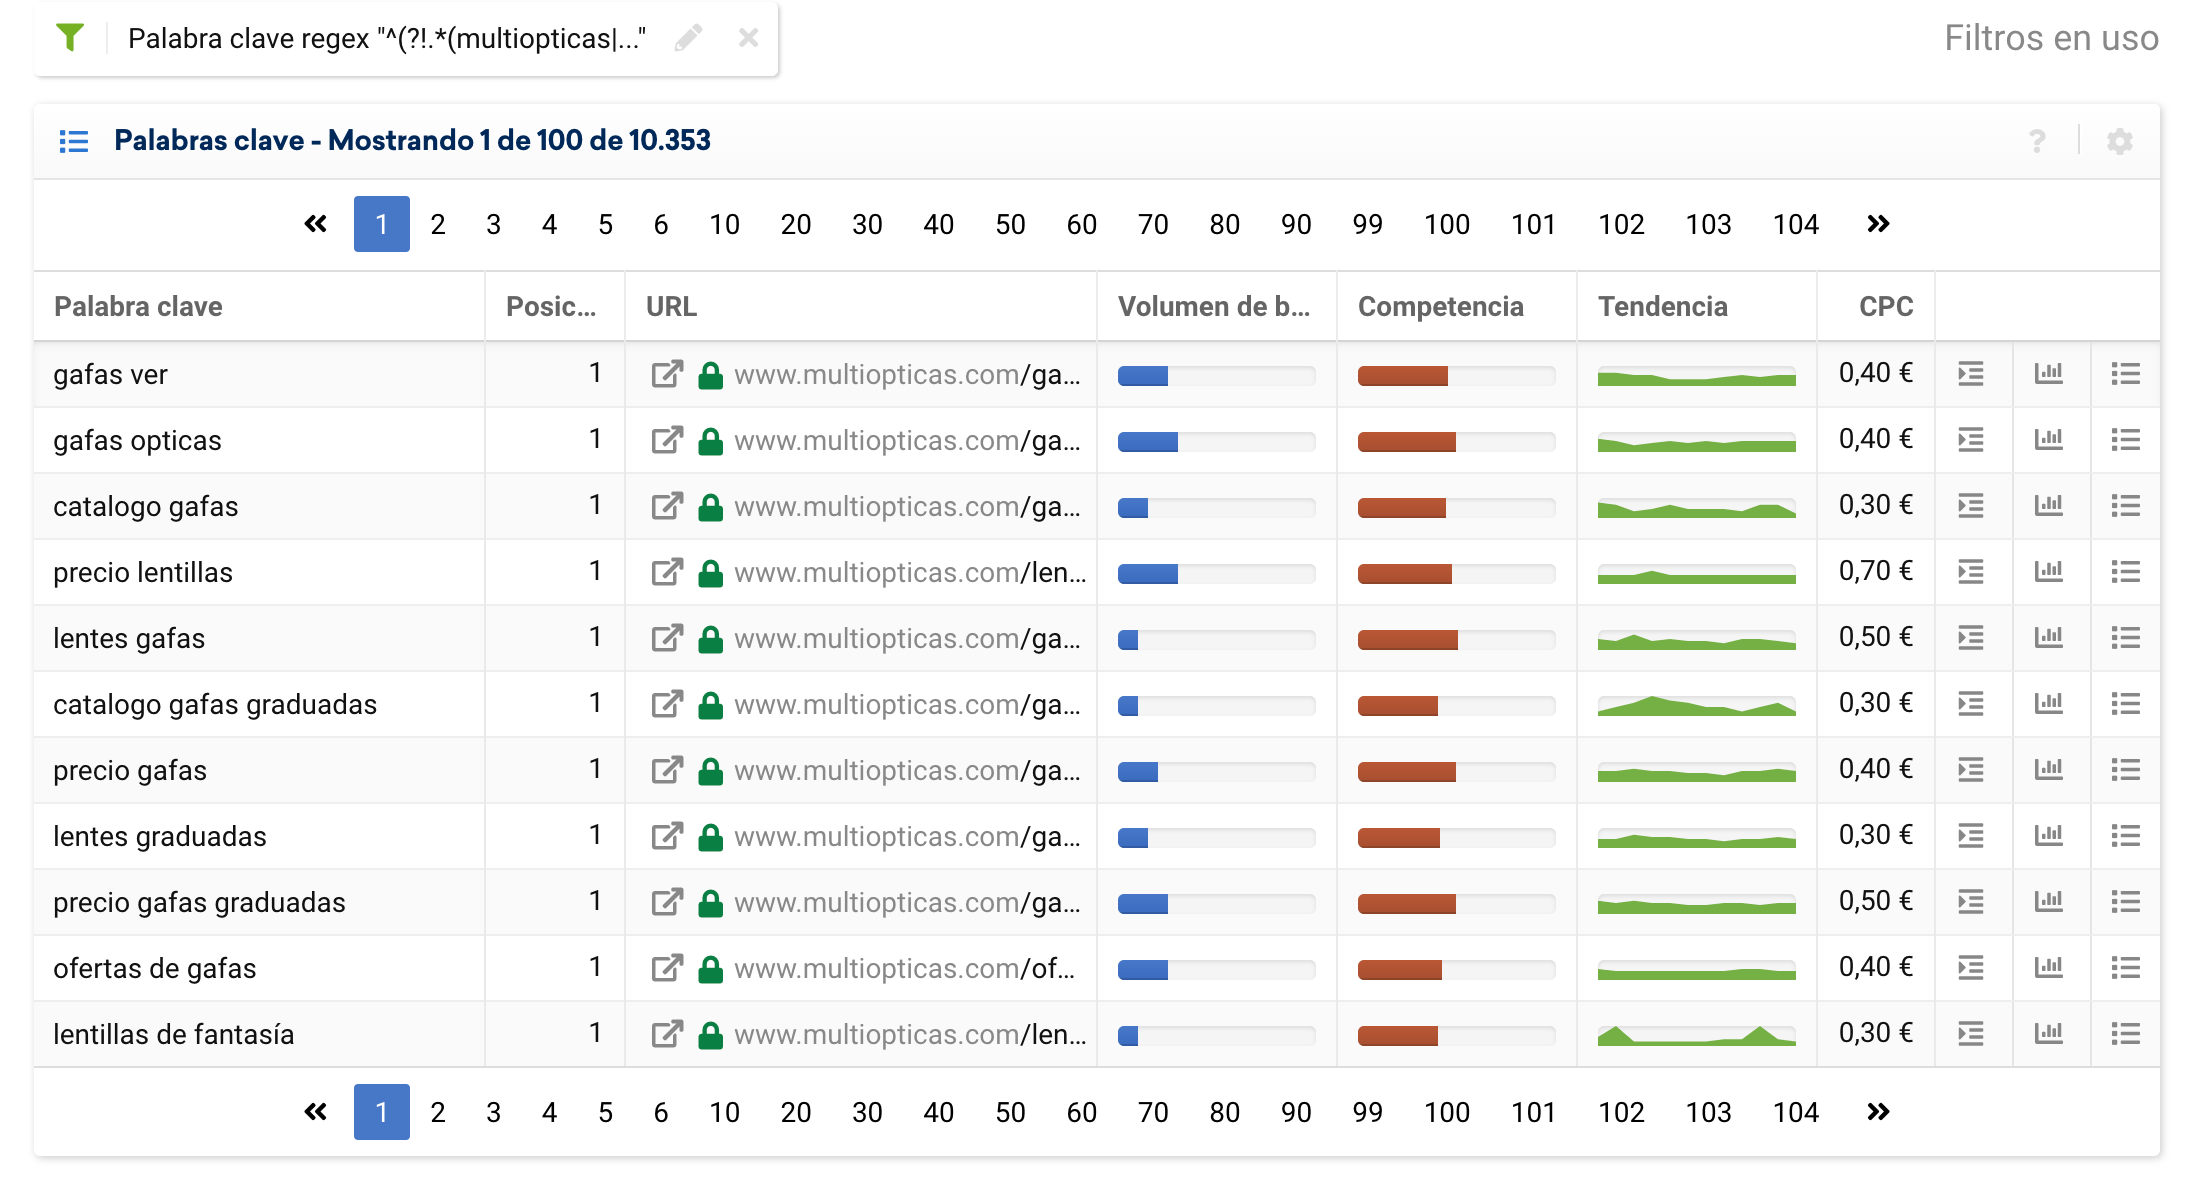Open chart icon for lentes gafas row
The image size is (2200, 1200).
2049,638
